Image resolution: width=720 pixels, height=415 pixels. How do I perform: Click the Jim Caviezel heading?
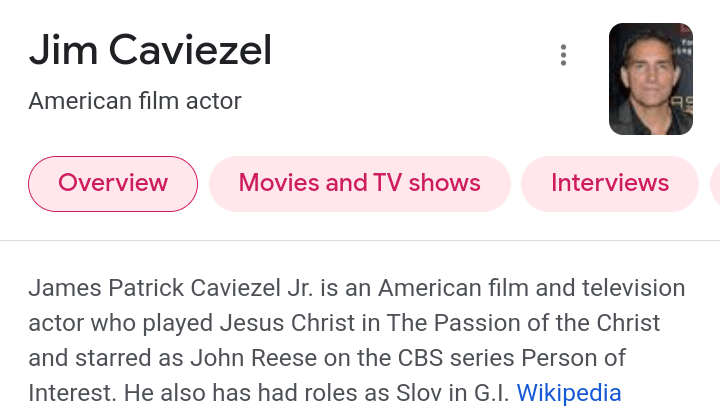point(150,50)
